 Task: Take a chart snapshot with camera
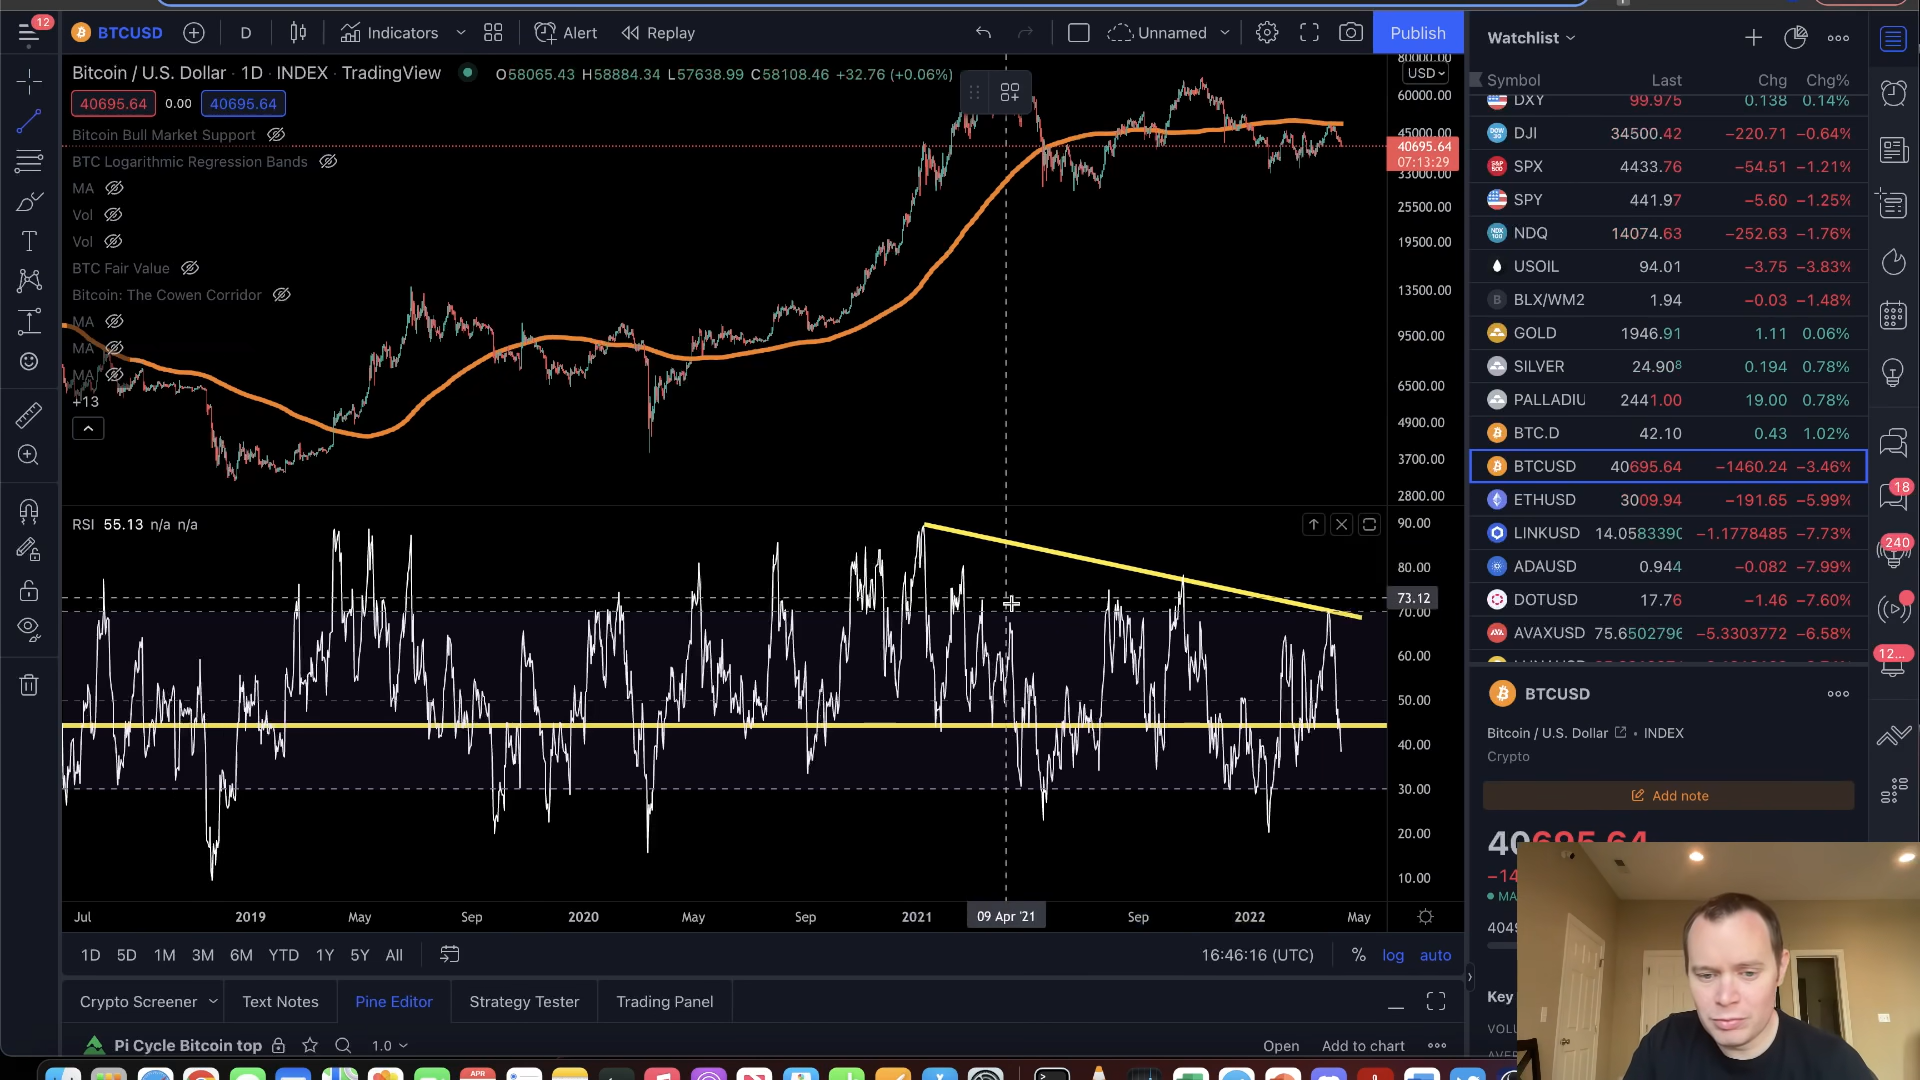coord(1351,33)
